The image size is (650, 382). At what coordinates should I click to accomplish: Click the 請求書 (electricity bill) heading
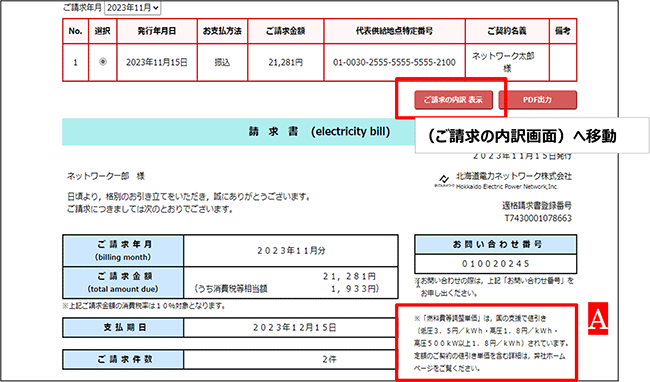(319, 132)
